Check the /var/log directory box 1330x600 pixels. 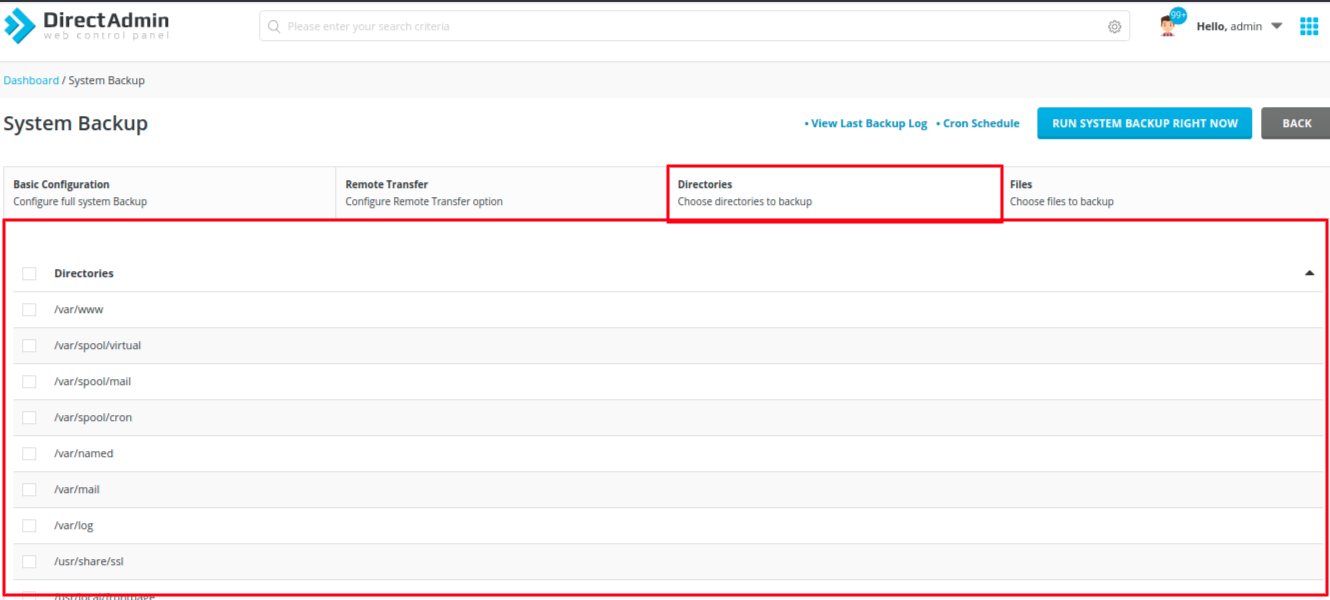29,526
